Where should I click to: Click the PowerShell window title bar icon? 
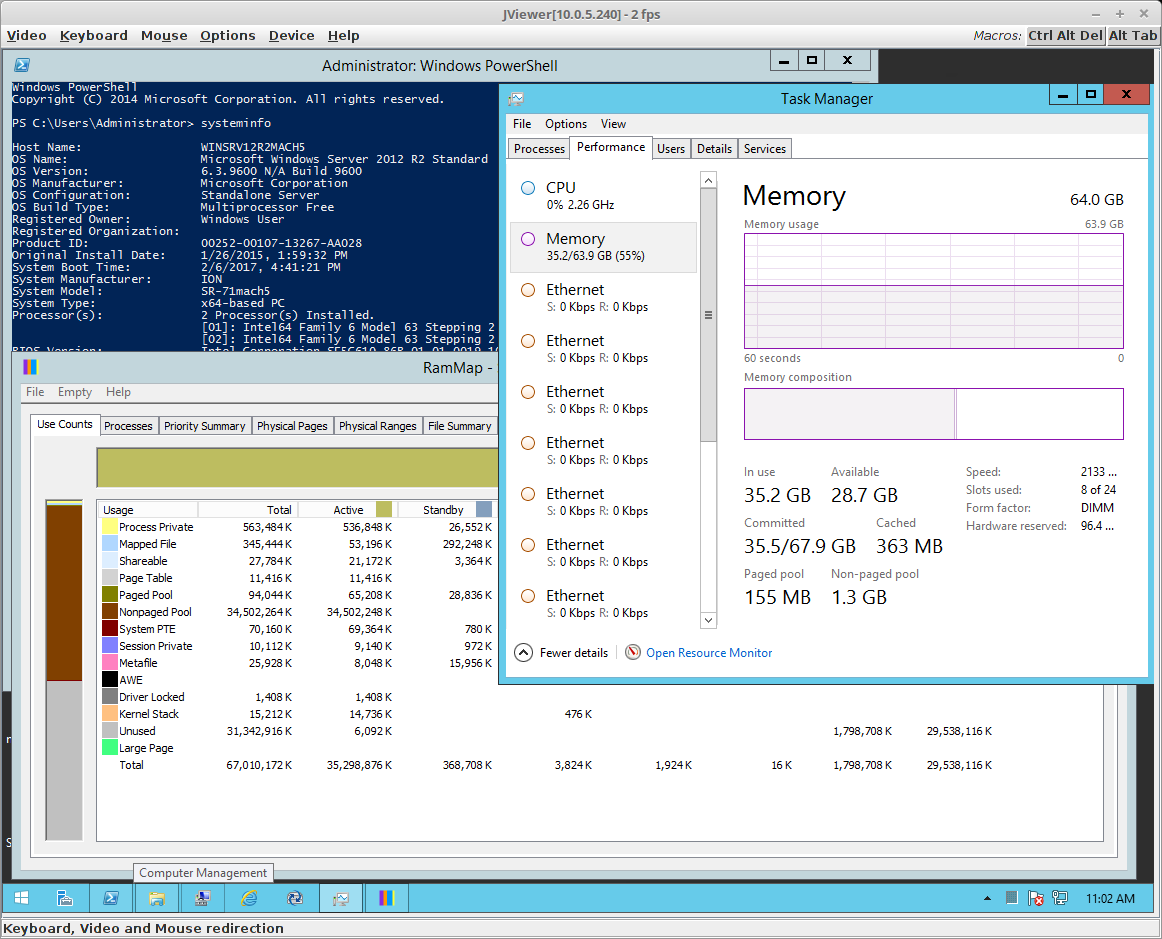(22, 65)
